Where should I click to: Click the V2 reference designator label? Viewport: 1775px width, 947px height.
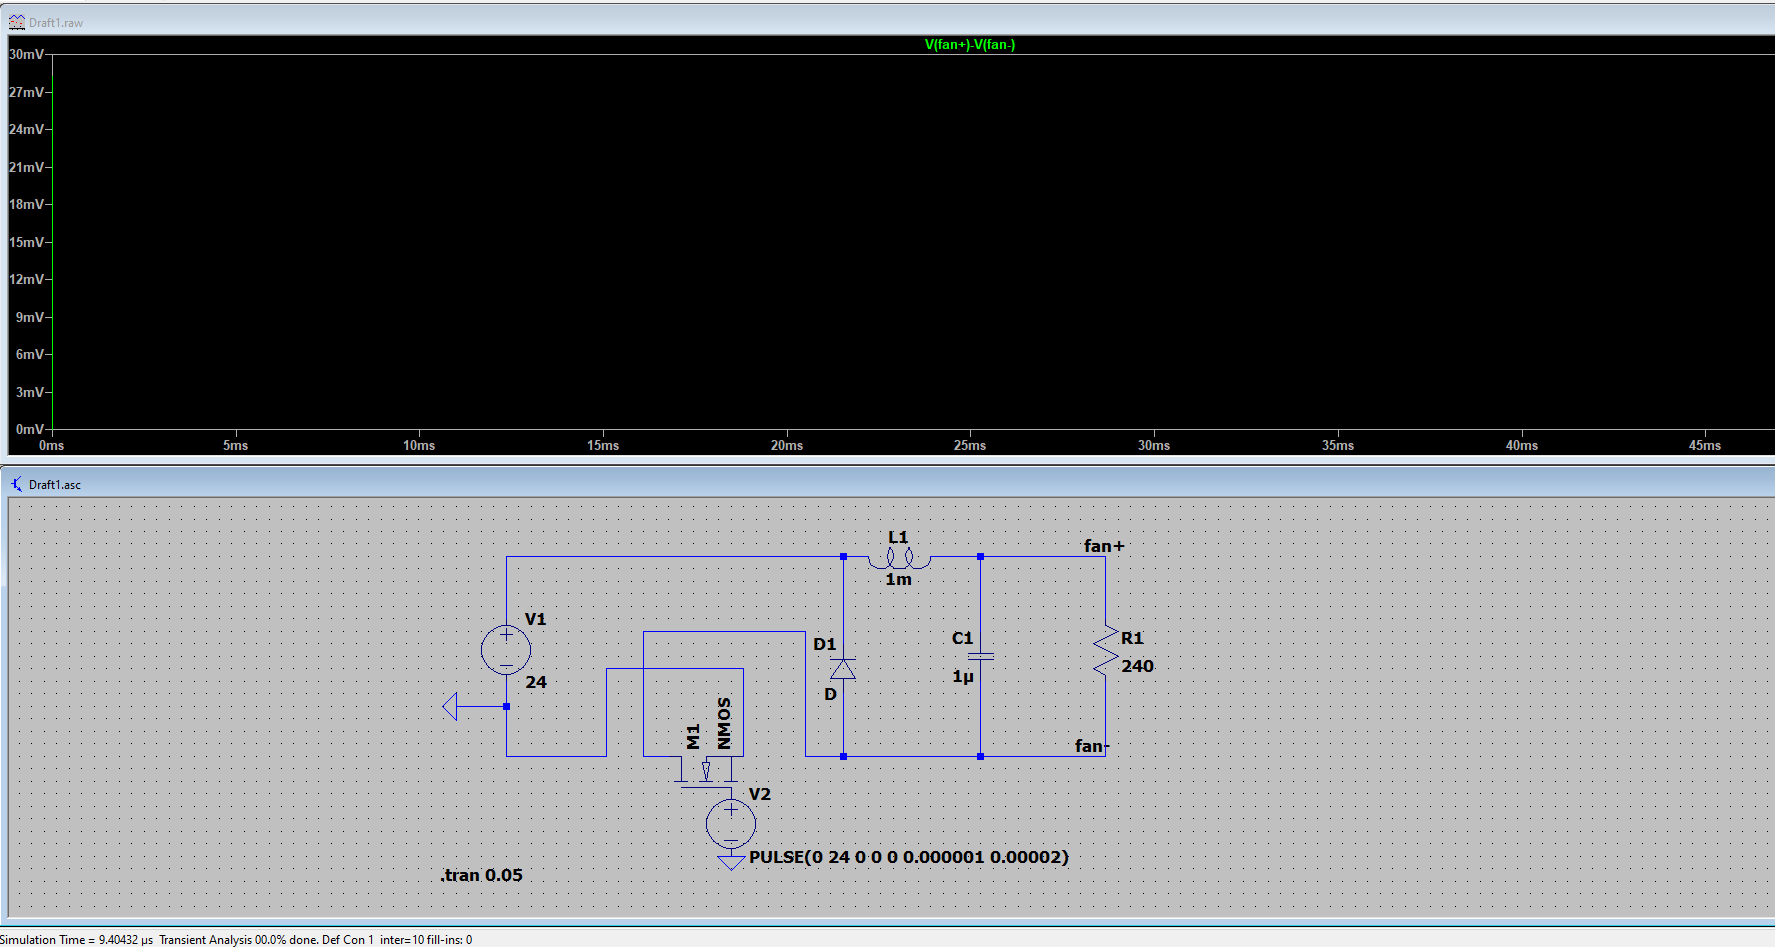(x=760, y=794)
